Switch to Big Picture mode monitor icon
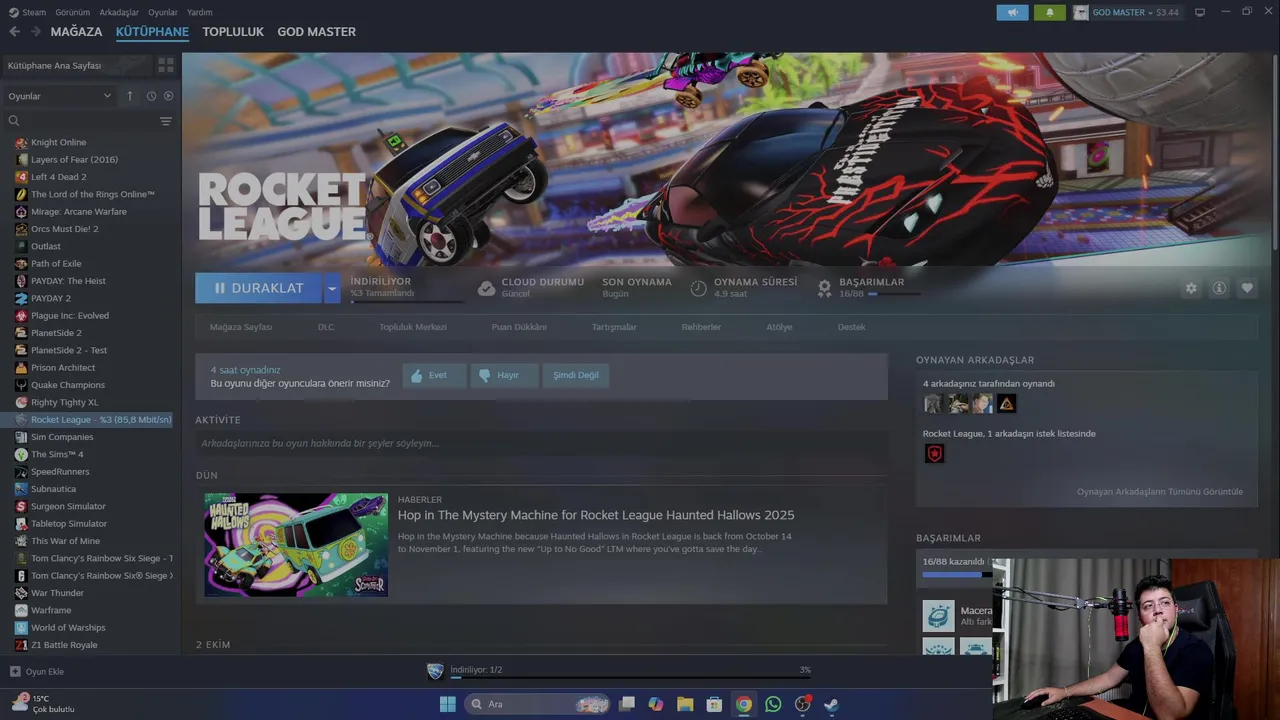The width and height of the screenshot is (1280, 720). 1200,12
